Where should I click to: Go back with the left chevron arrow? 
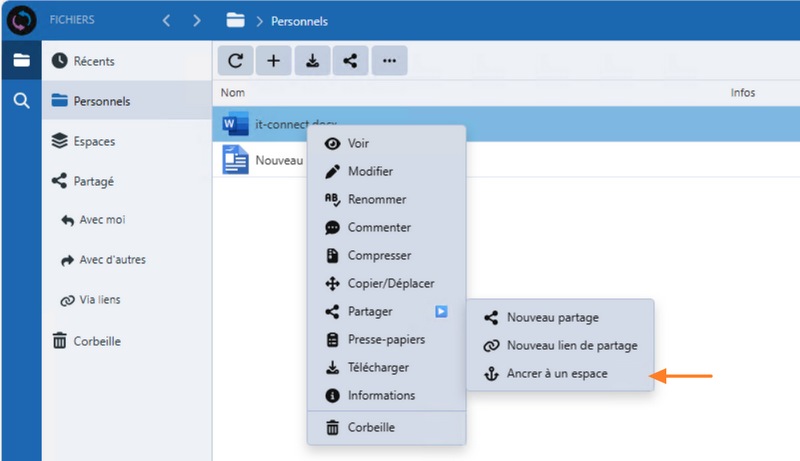tap(167, 20)
